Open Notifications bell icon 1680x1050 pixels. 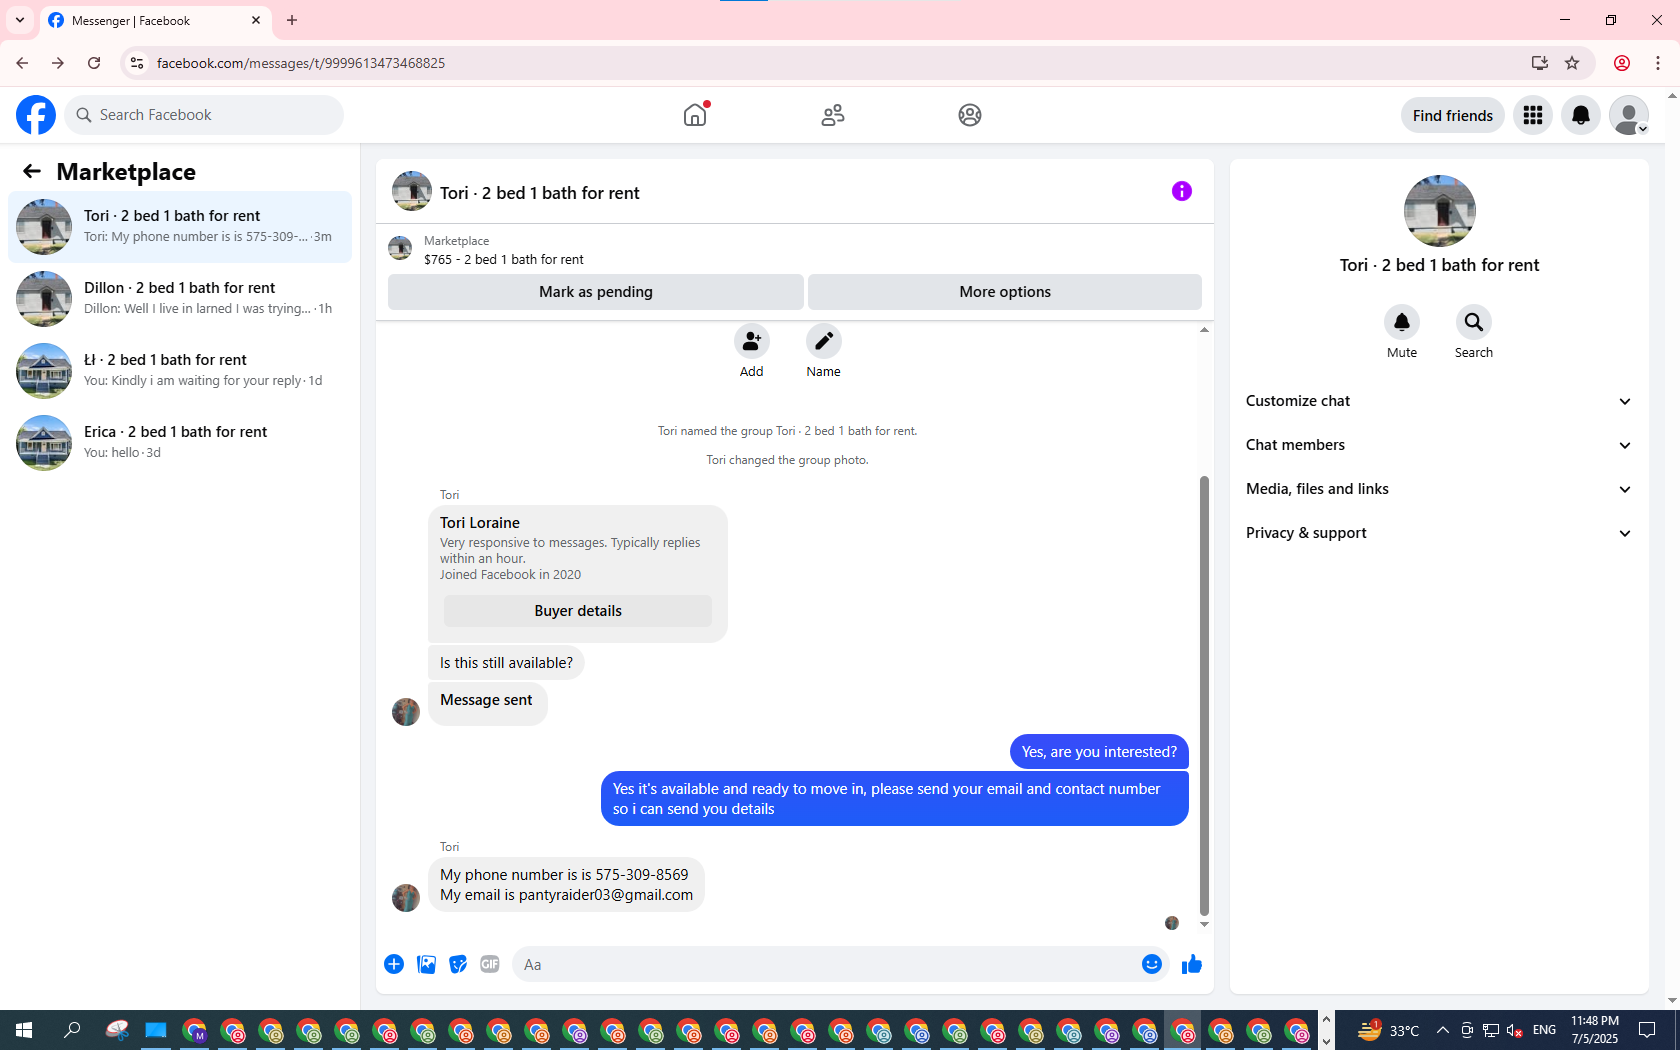click(1581, 115)
